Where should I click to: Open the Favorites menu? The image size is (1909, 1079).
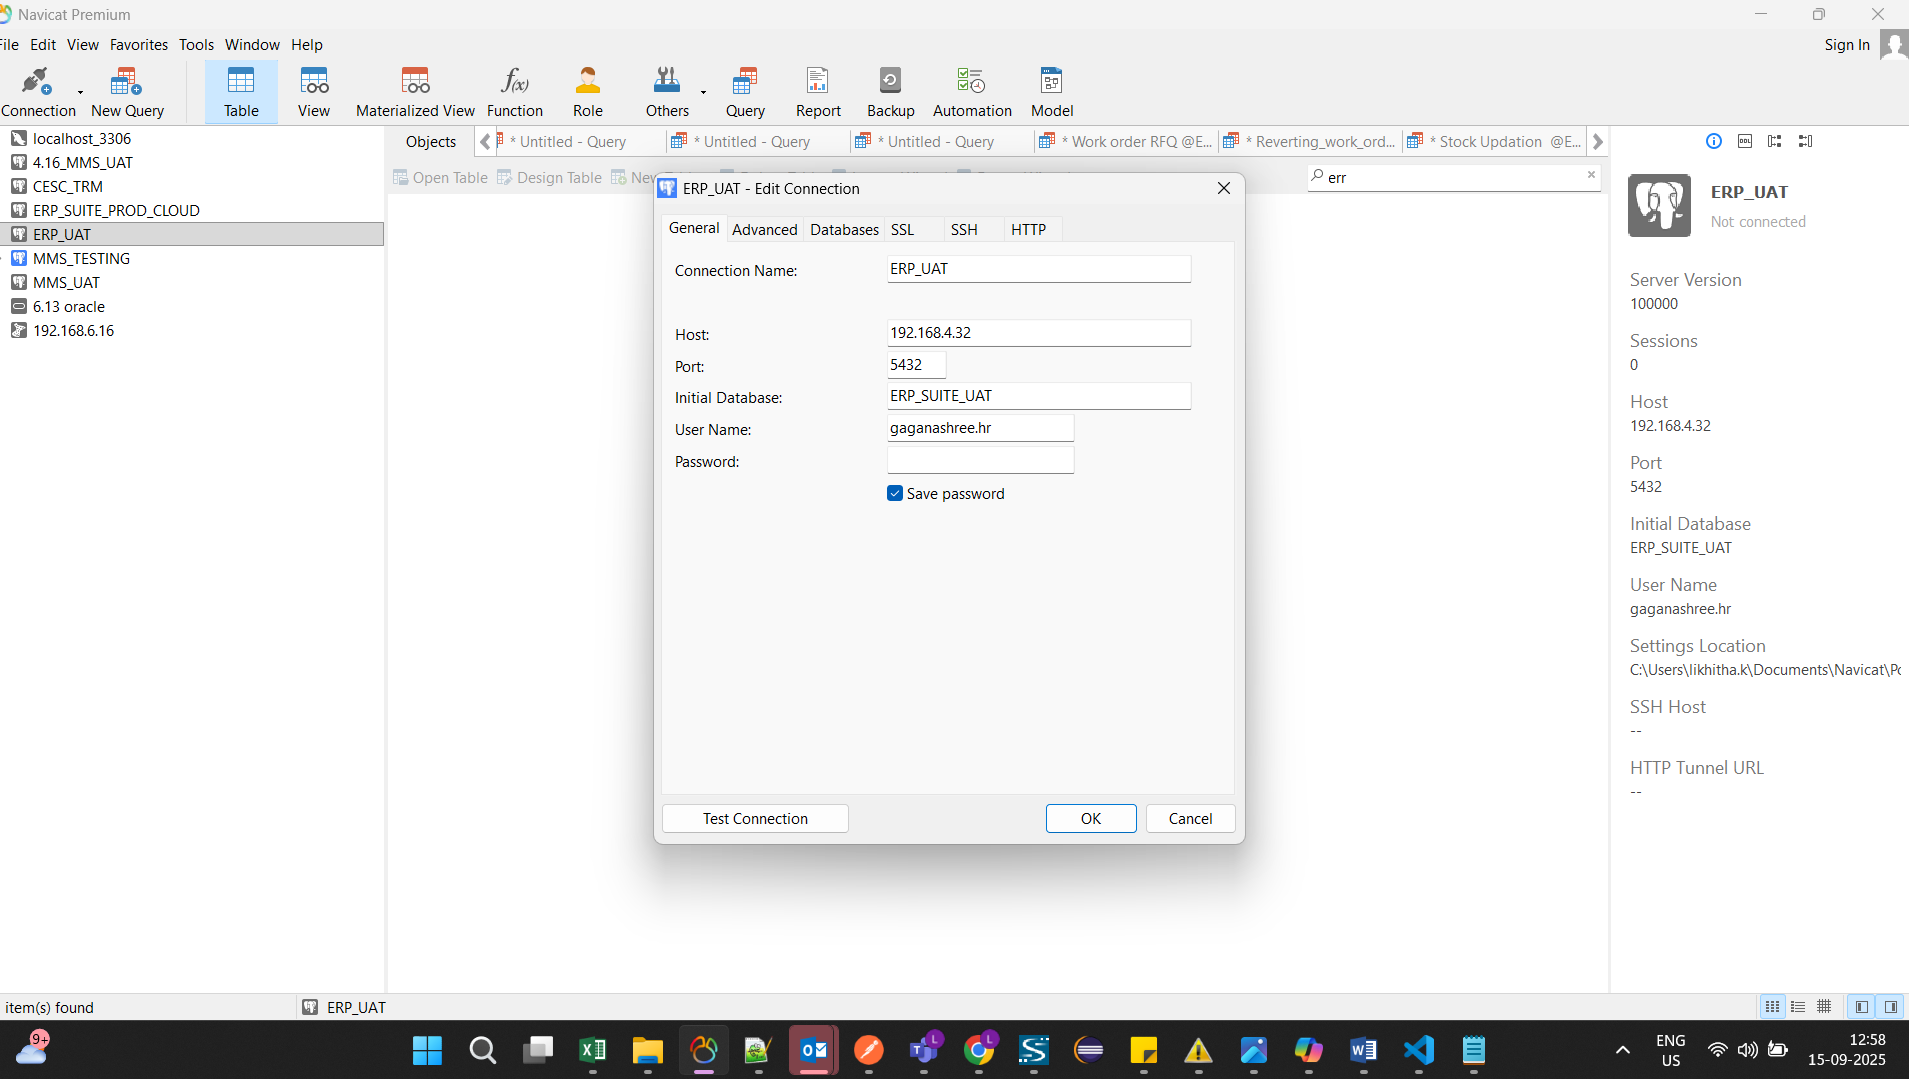(138, 45)
